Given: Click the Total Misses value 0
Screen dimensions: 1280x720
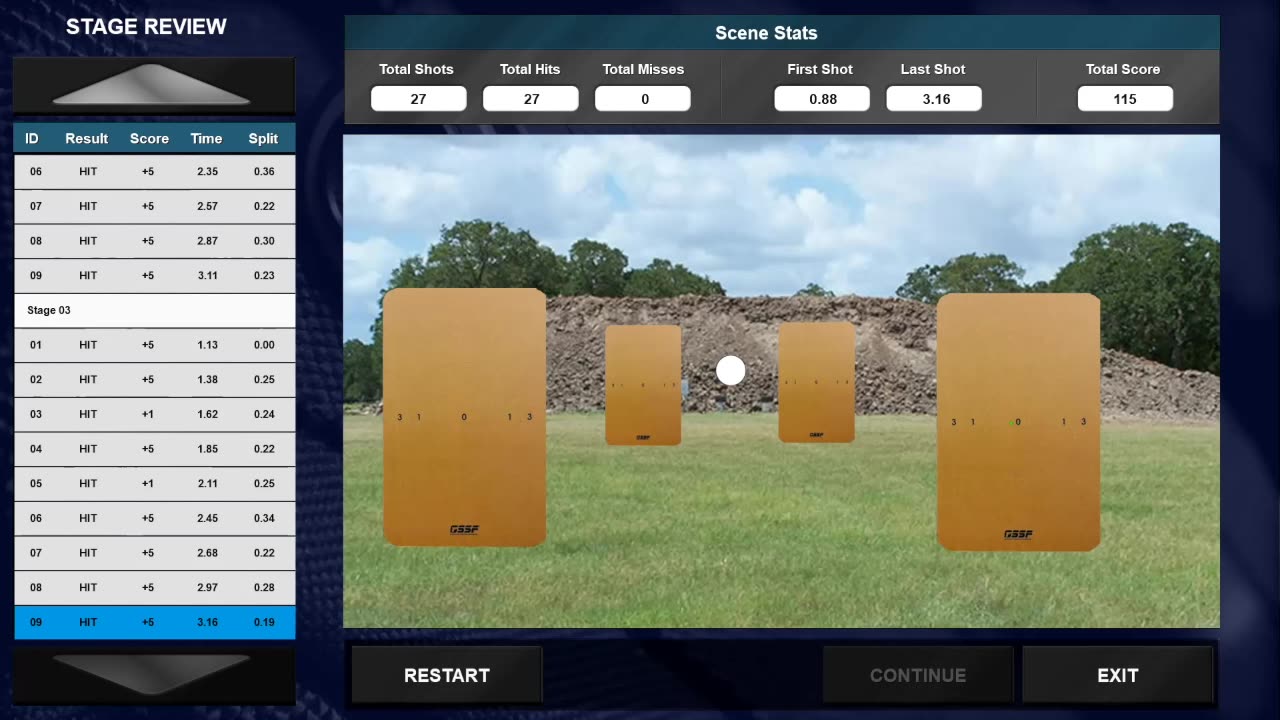Looking at the screenshot, I should click(x=643, y=99).
